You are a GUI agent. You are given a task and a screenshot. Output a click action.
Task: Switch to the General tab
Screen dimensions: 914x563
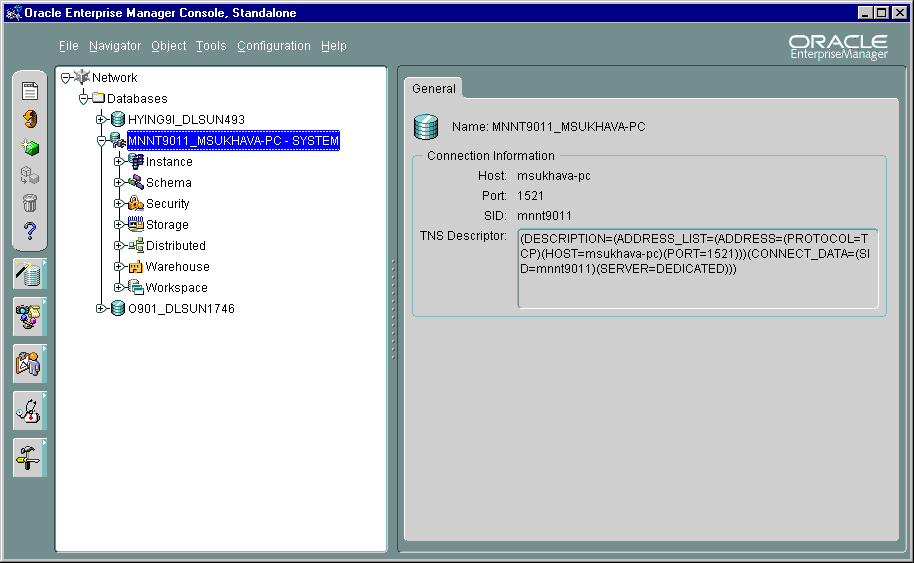[434, 89]
